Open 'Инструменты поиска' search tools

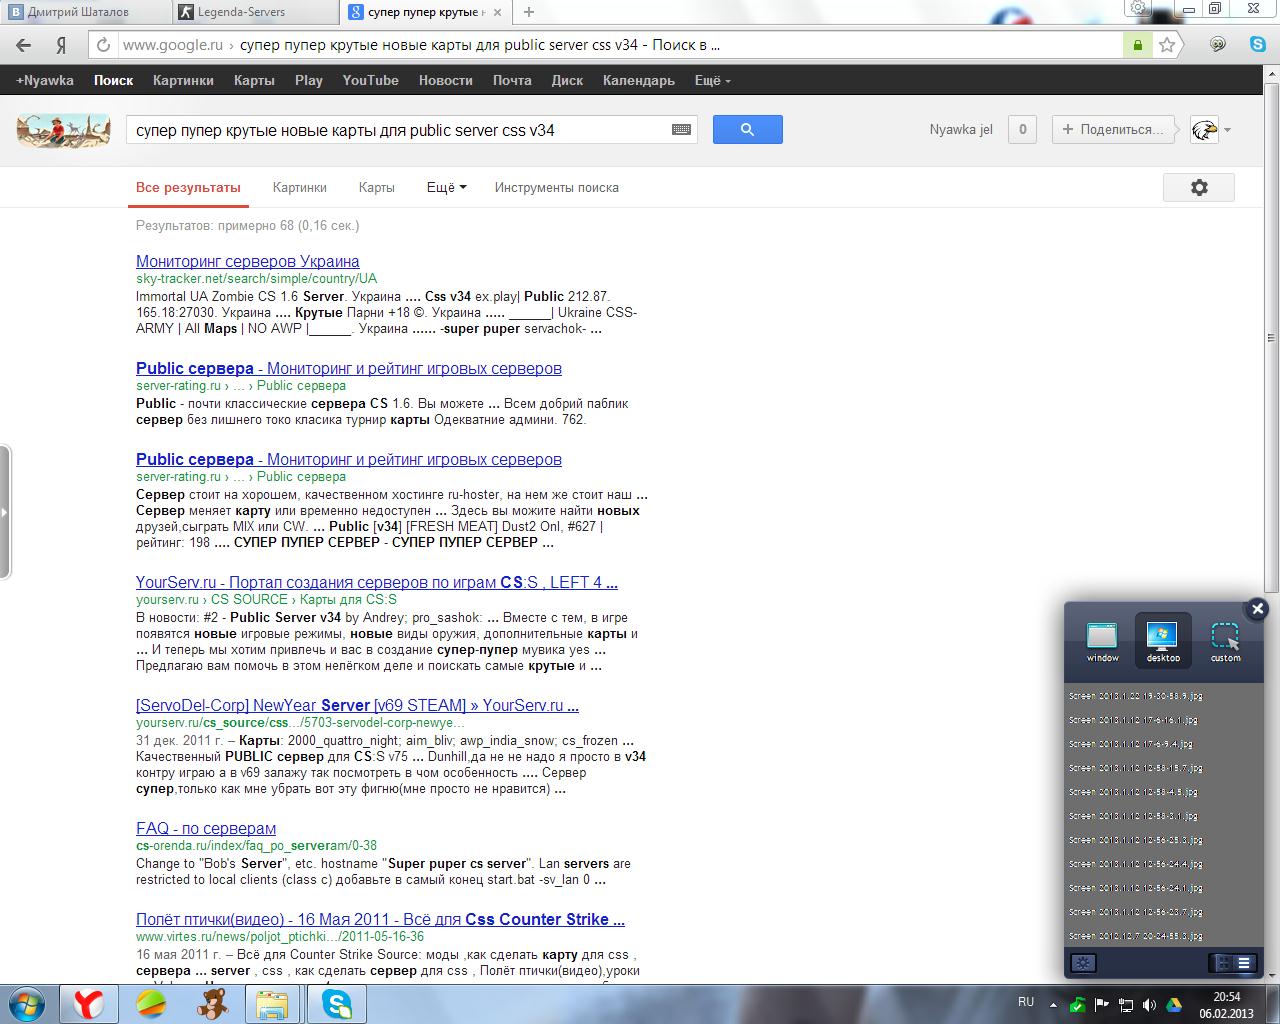click(556, 187)
